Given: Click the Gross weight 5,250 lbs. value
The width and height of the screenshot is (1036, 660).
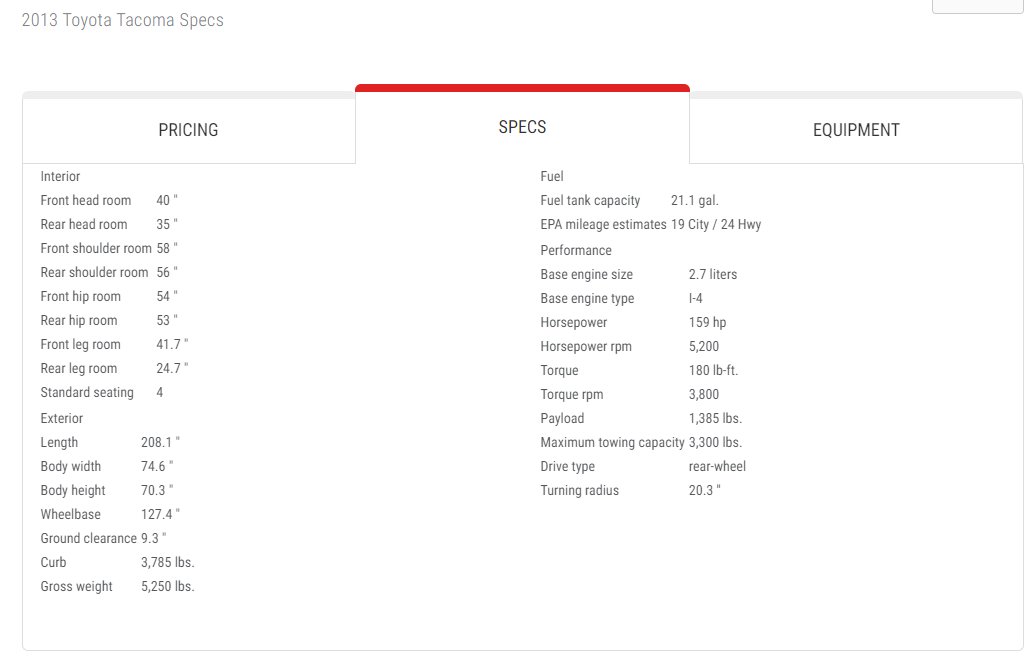Looking at the screenshot, I should click(x=168, y=586).
